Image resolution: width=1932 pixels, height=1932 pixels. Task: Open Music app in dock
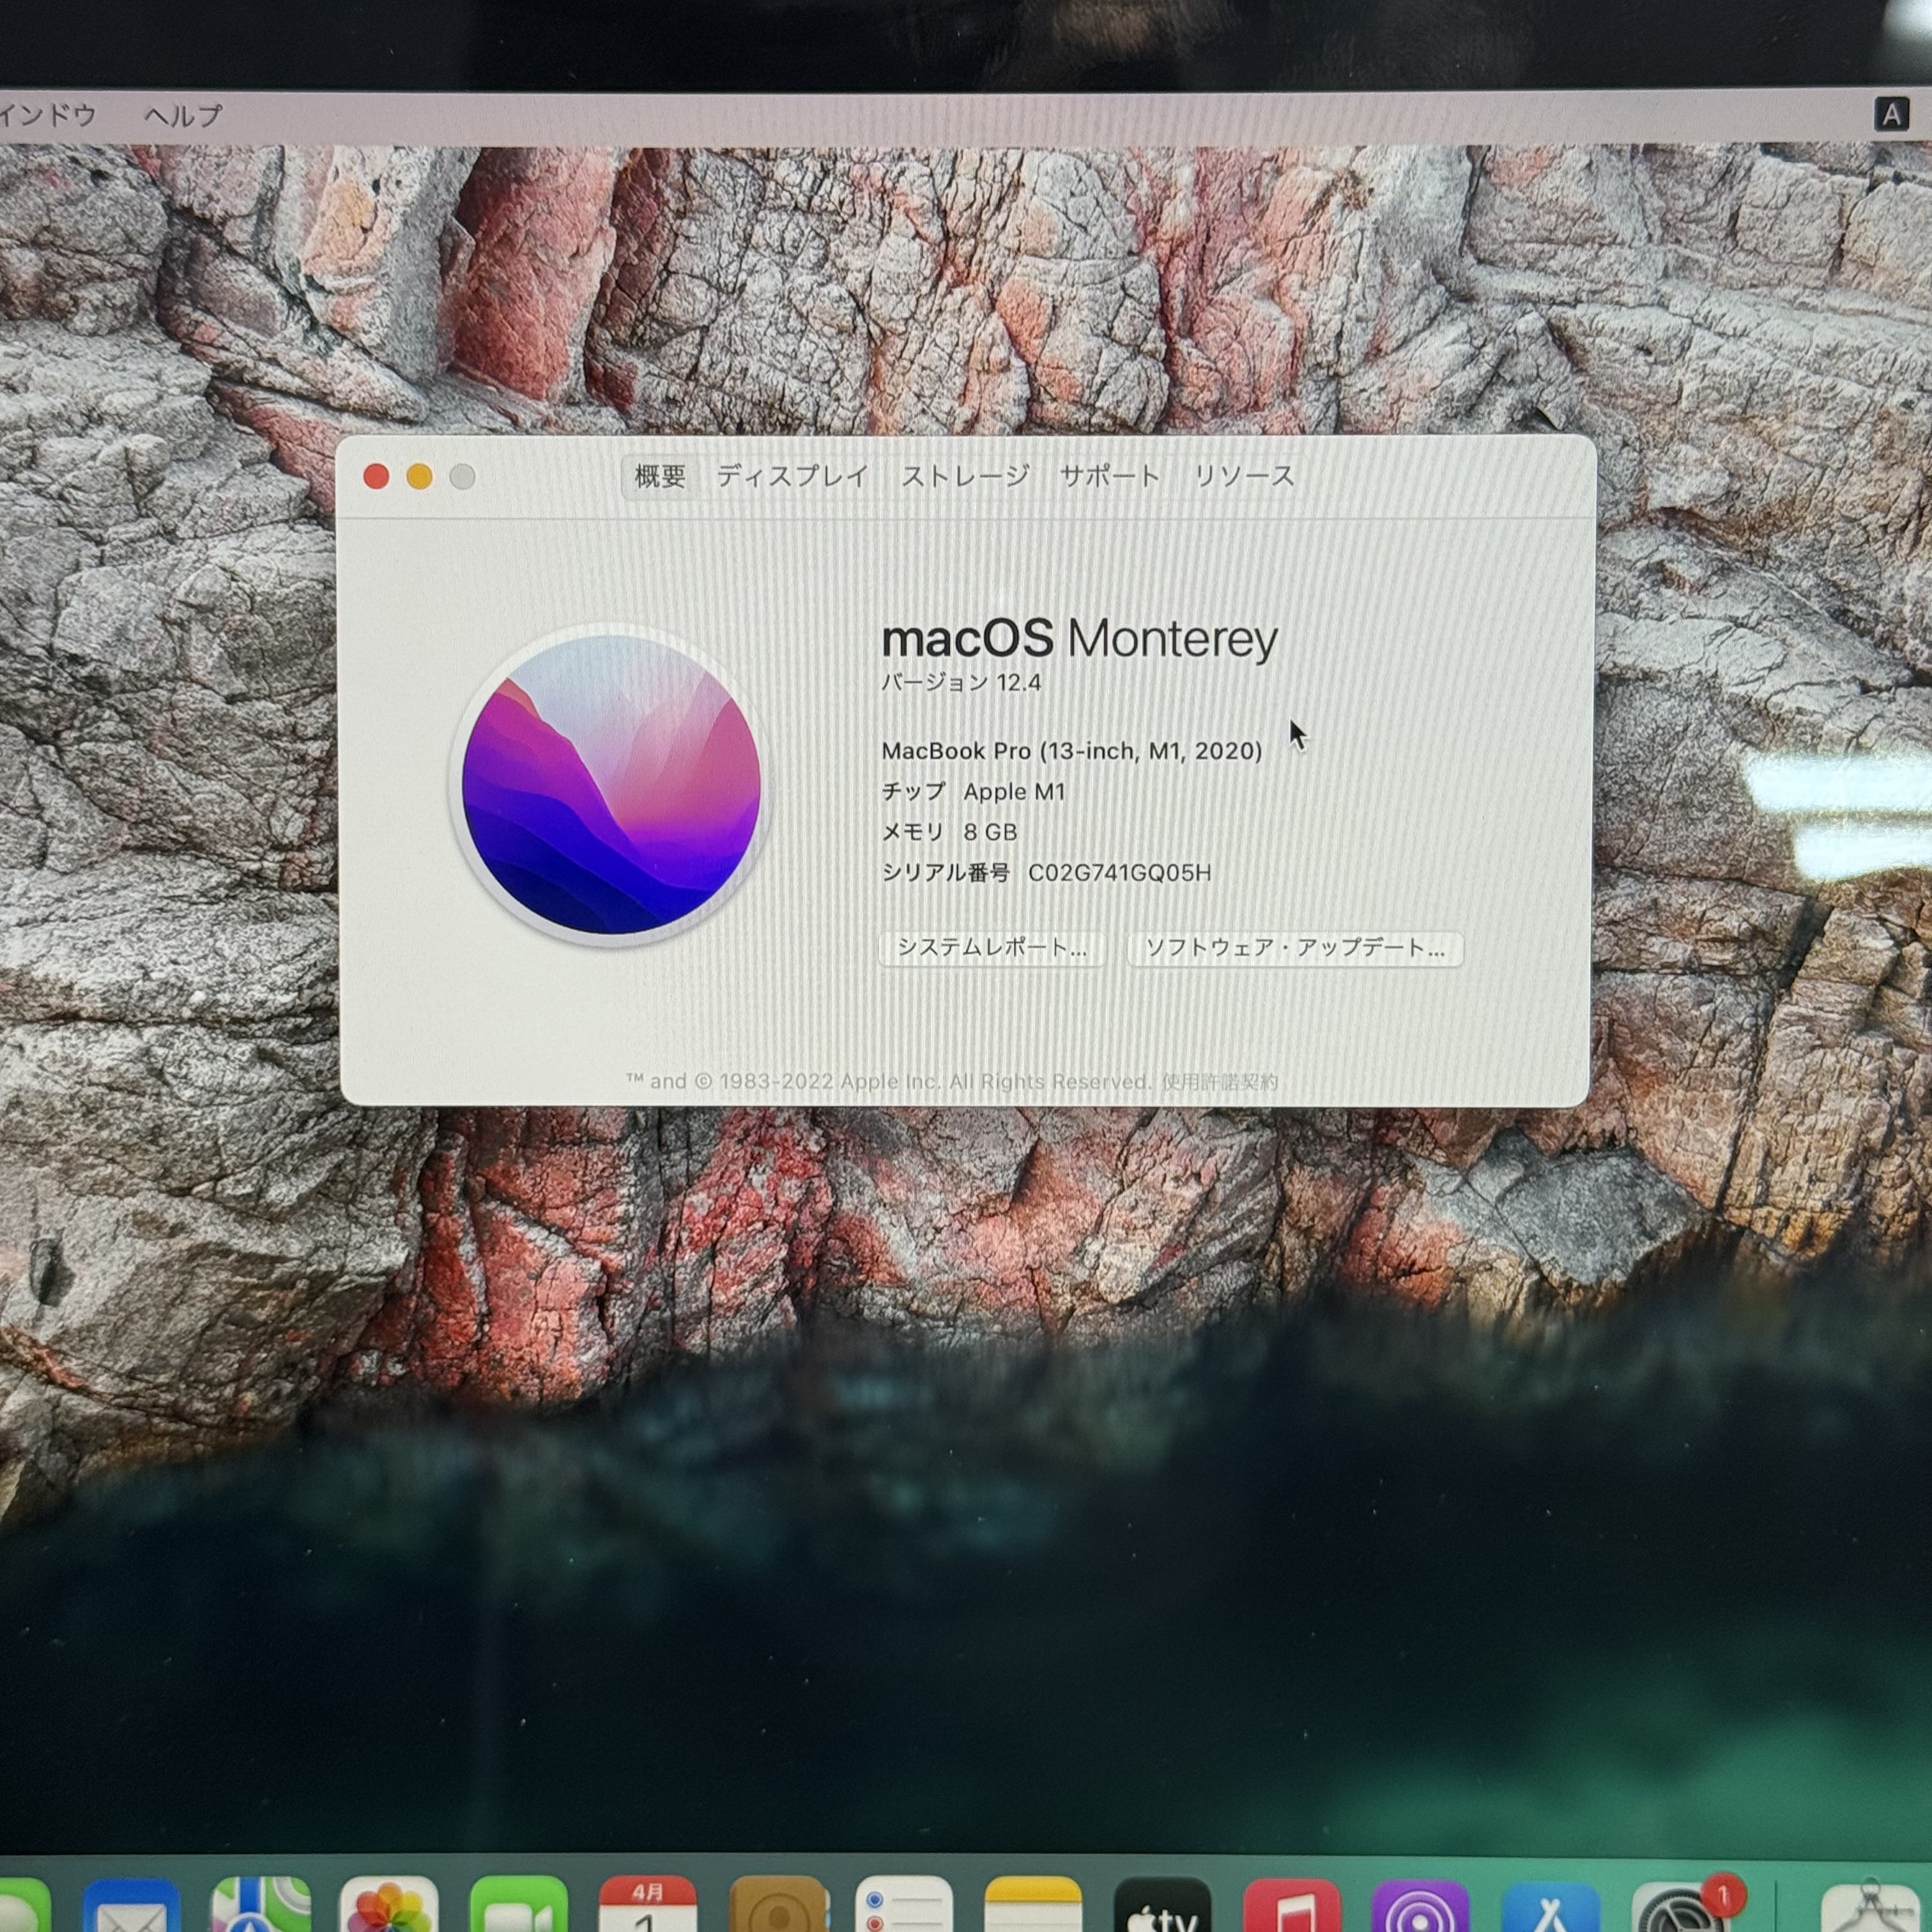1291,1905
